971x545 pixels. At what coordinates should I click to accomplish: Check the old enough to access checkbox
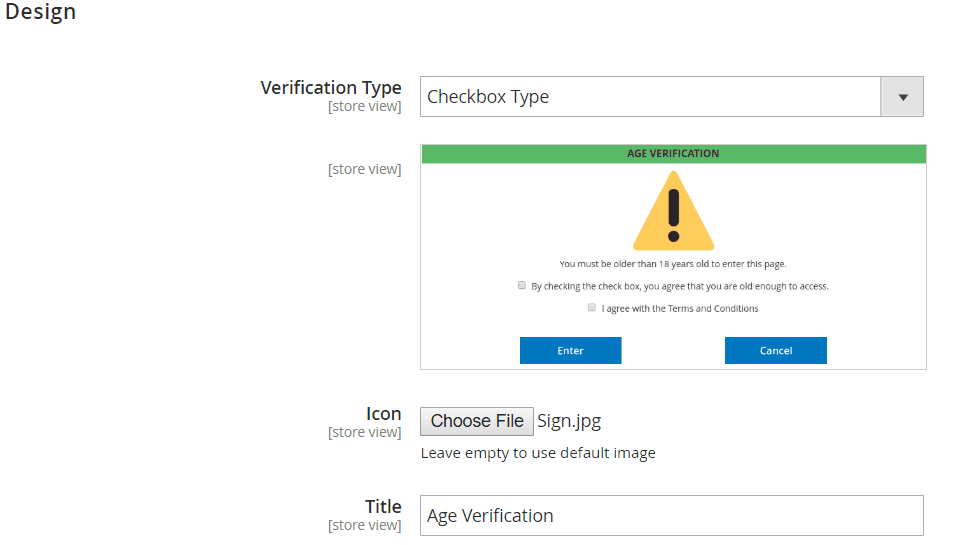[522, 286]
